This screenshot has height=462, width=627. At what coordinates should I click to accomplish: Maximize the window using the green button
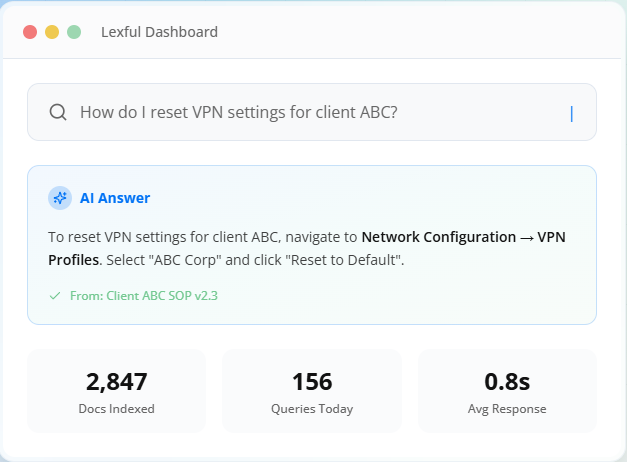coord(74,32)
